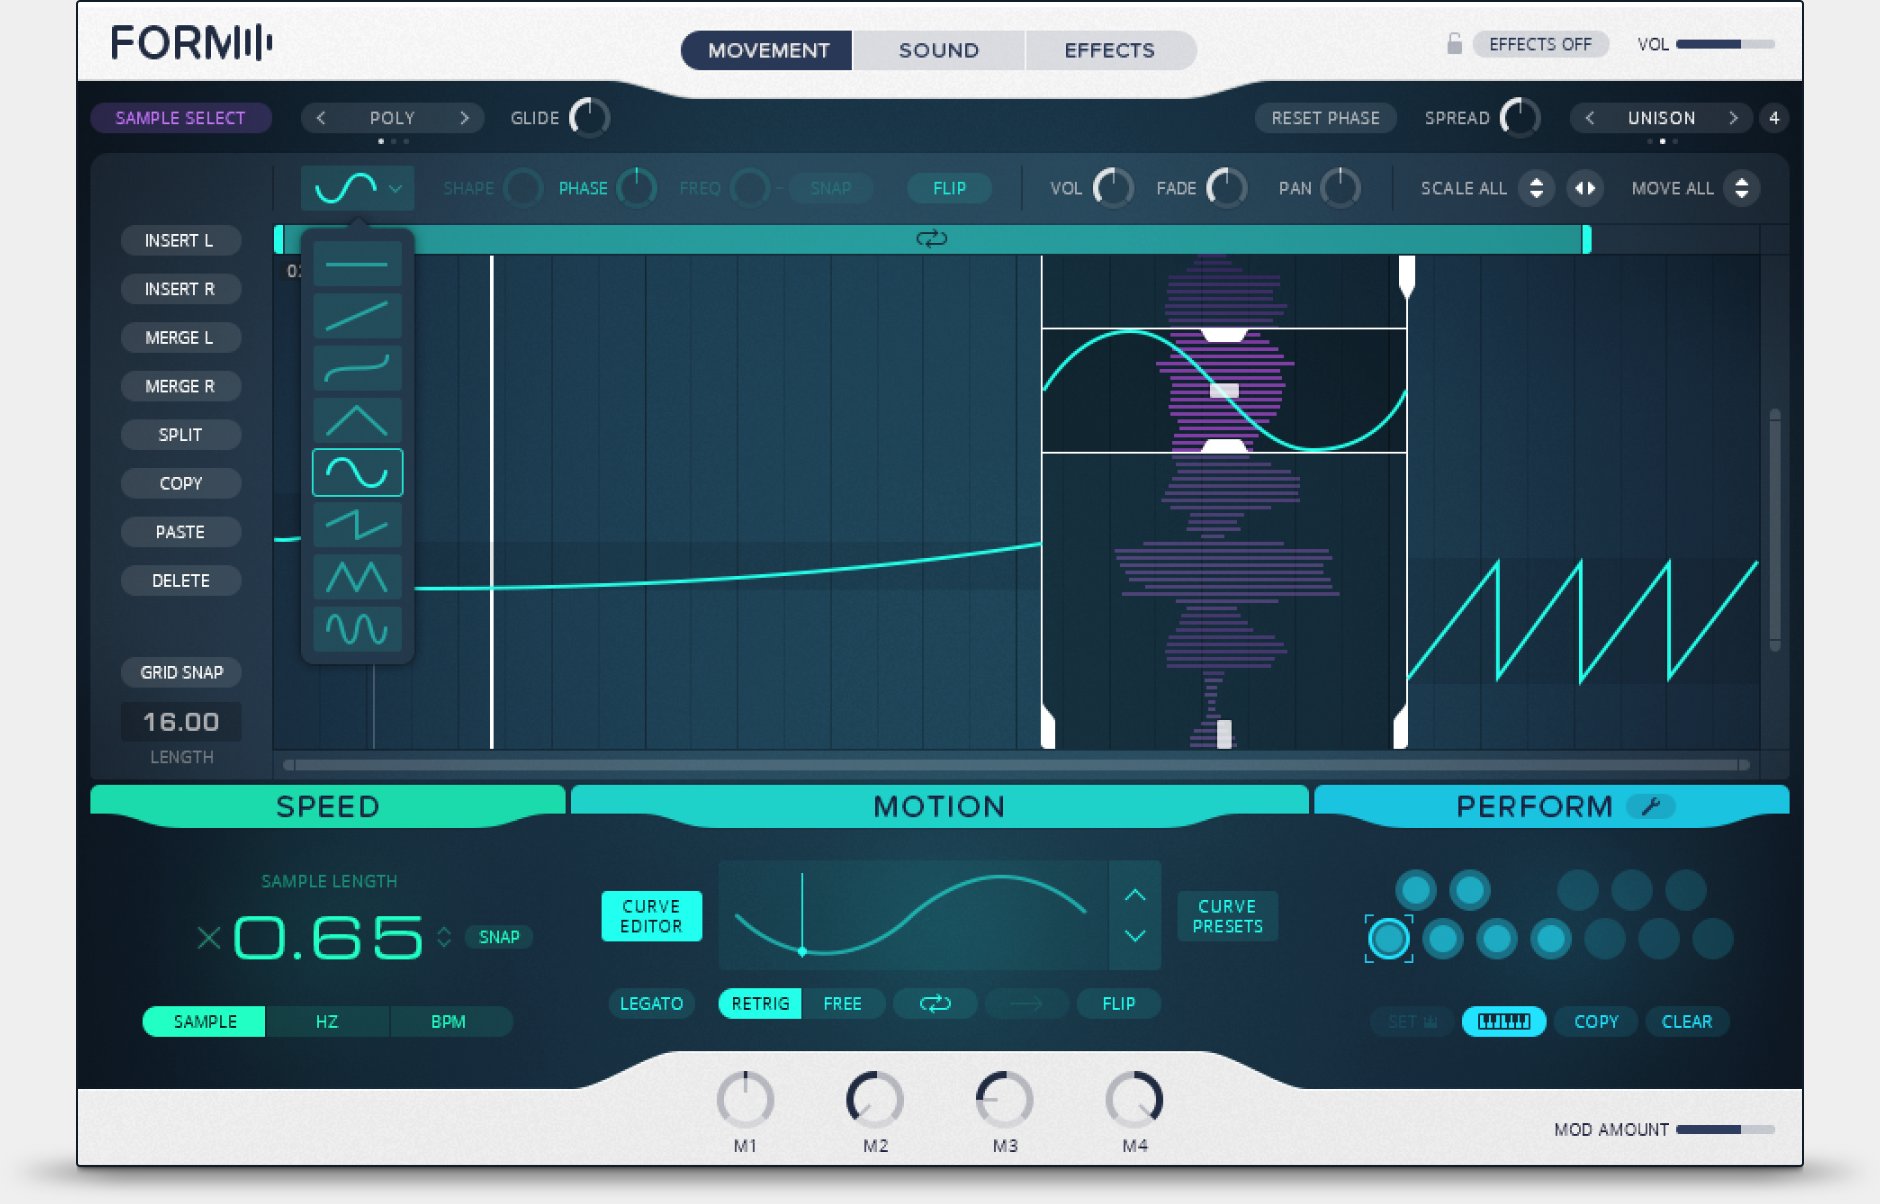Toggle Grid Snap on the left panel
This screenshot has height=1204, width=1880.
(181, 672)
